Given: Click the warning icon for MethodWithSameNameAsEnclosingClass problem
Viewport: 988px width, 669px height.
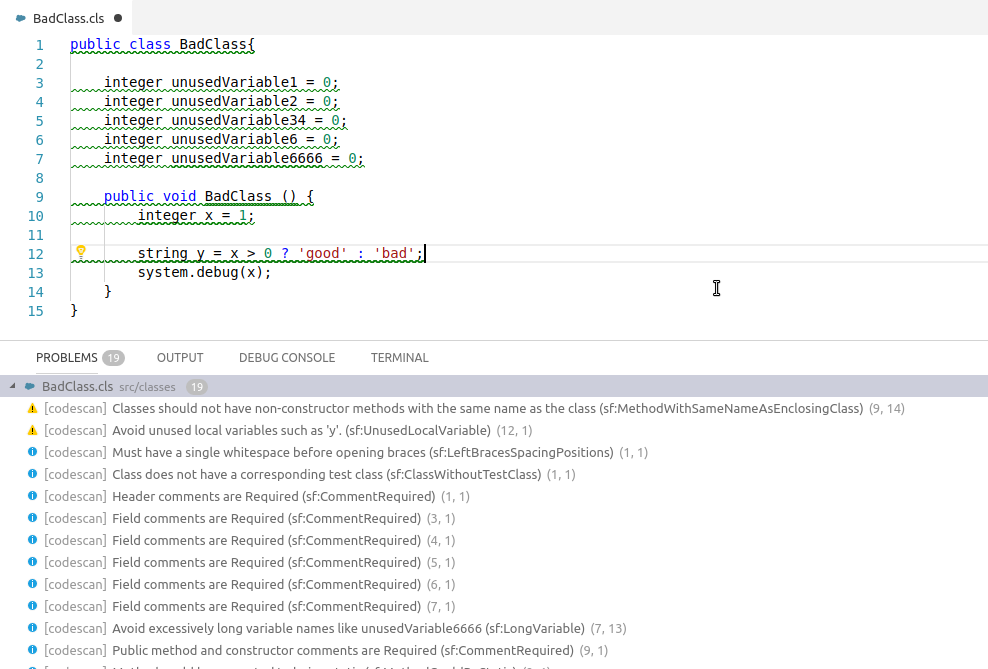Looking at the screenshot, I should point(33,409).
